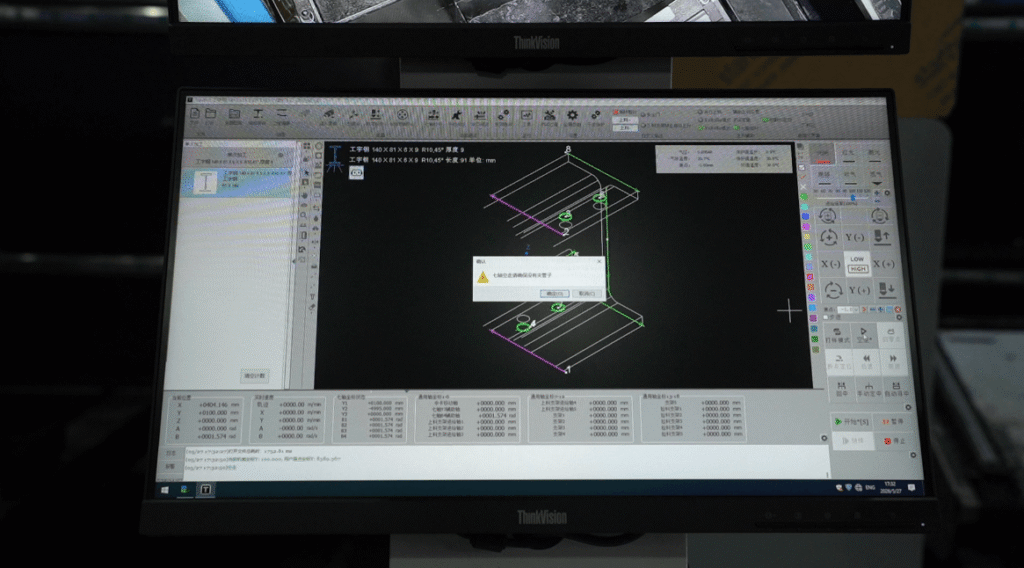The width and height of the screenshot is (1024, 568).
Task: Toggle the LOW/HIGH speed switch
Action: click(x=857, y=264)
